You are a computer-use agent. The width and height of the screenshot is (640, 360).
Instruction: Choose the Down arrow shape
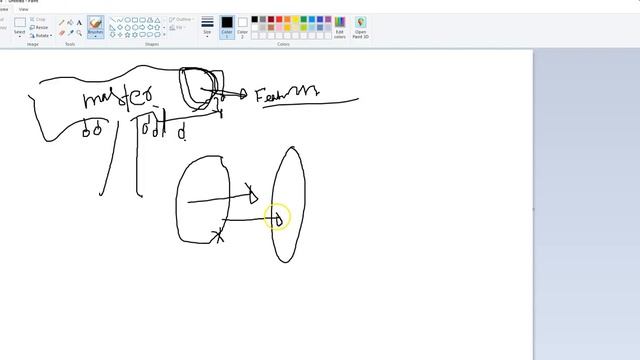click(x=113, y=35)
